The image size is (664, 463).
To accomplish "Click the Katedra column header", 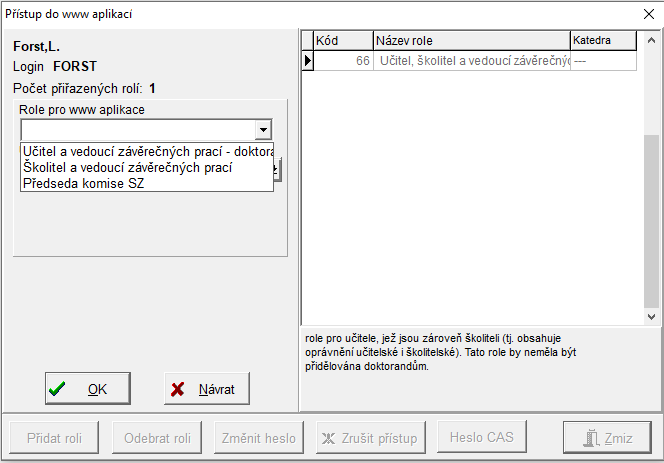I will click(603, 41).
